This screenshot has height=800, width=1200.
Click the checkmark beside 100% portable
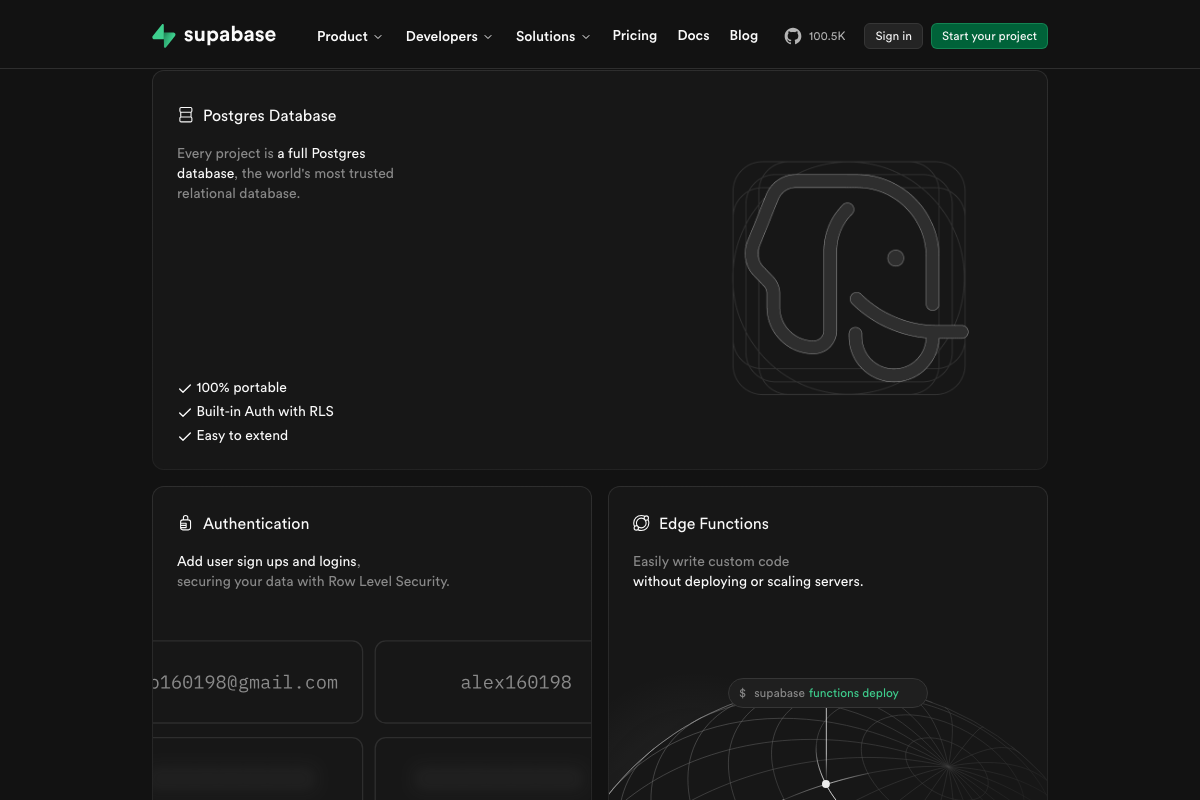coord(184,388)
